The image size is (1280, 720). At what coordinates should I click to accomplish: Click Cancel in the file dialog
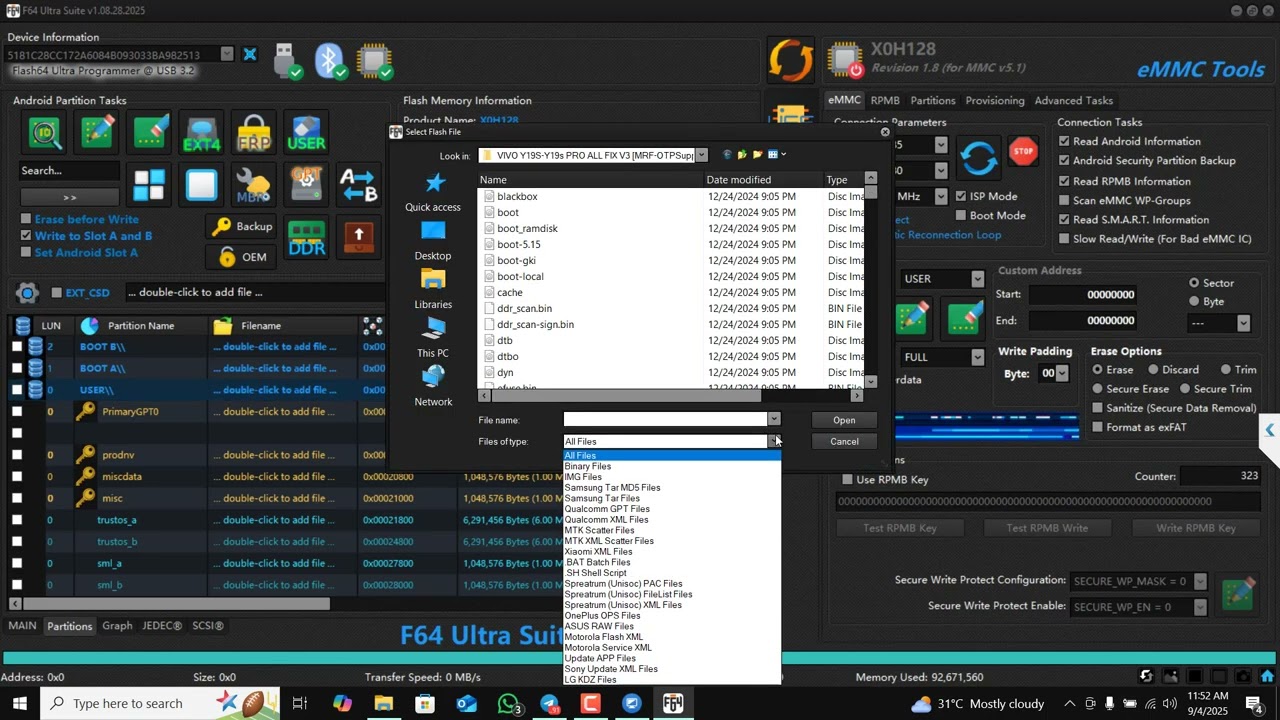click(844, 441)
